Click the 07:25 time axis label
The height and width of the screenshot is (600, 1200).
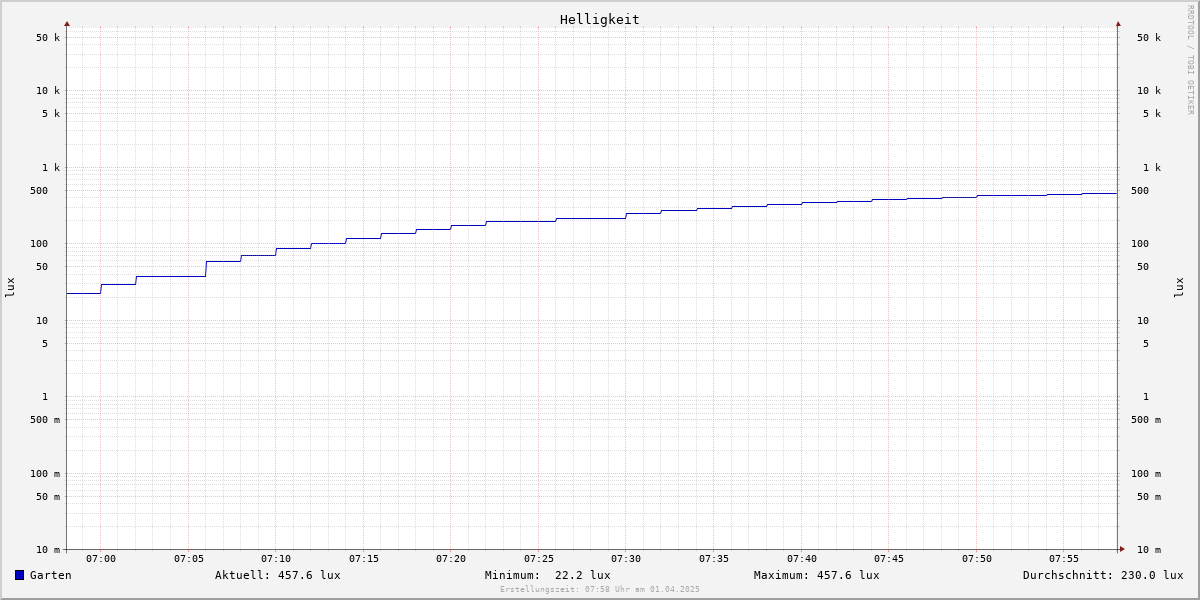pos(539,559)
